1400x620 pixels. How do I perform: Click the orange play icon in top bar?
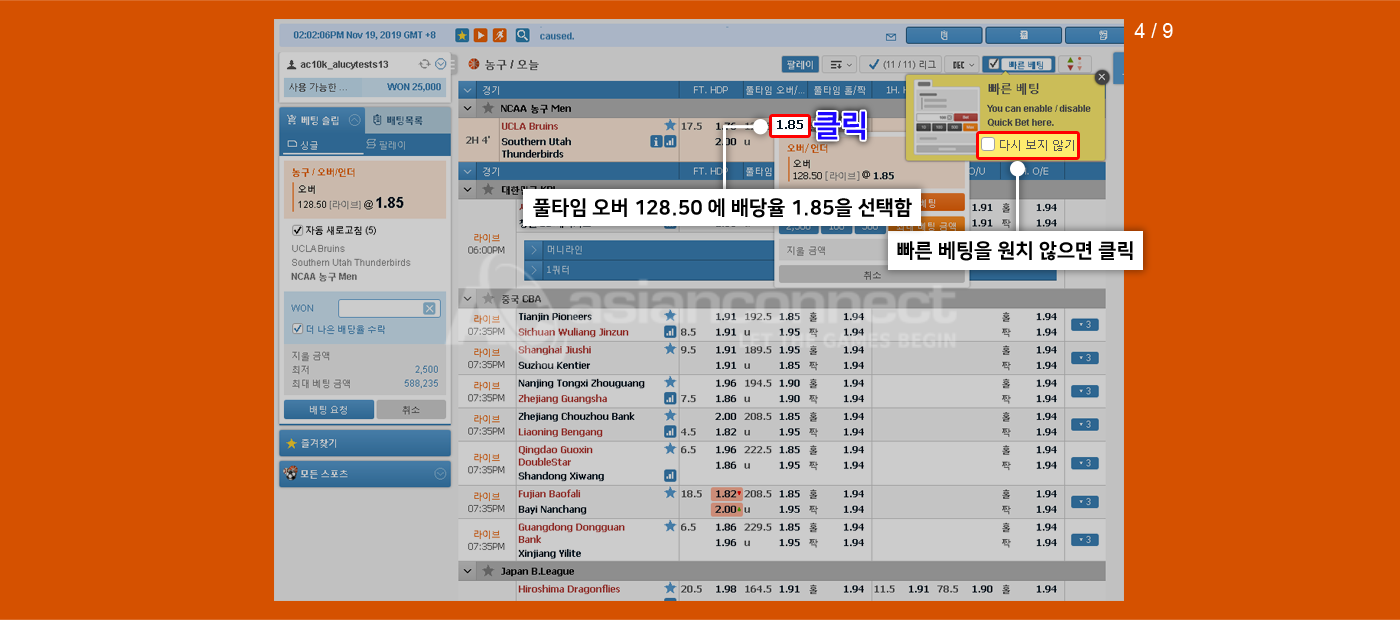[481, 35]
